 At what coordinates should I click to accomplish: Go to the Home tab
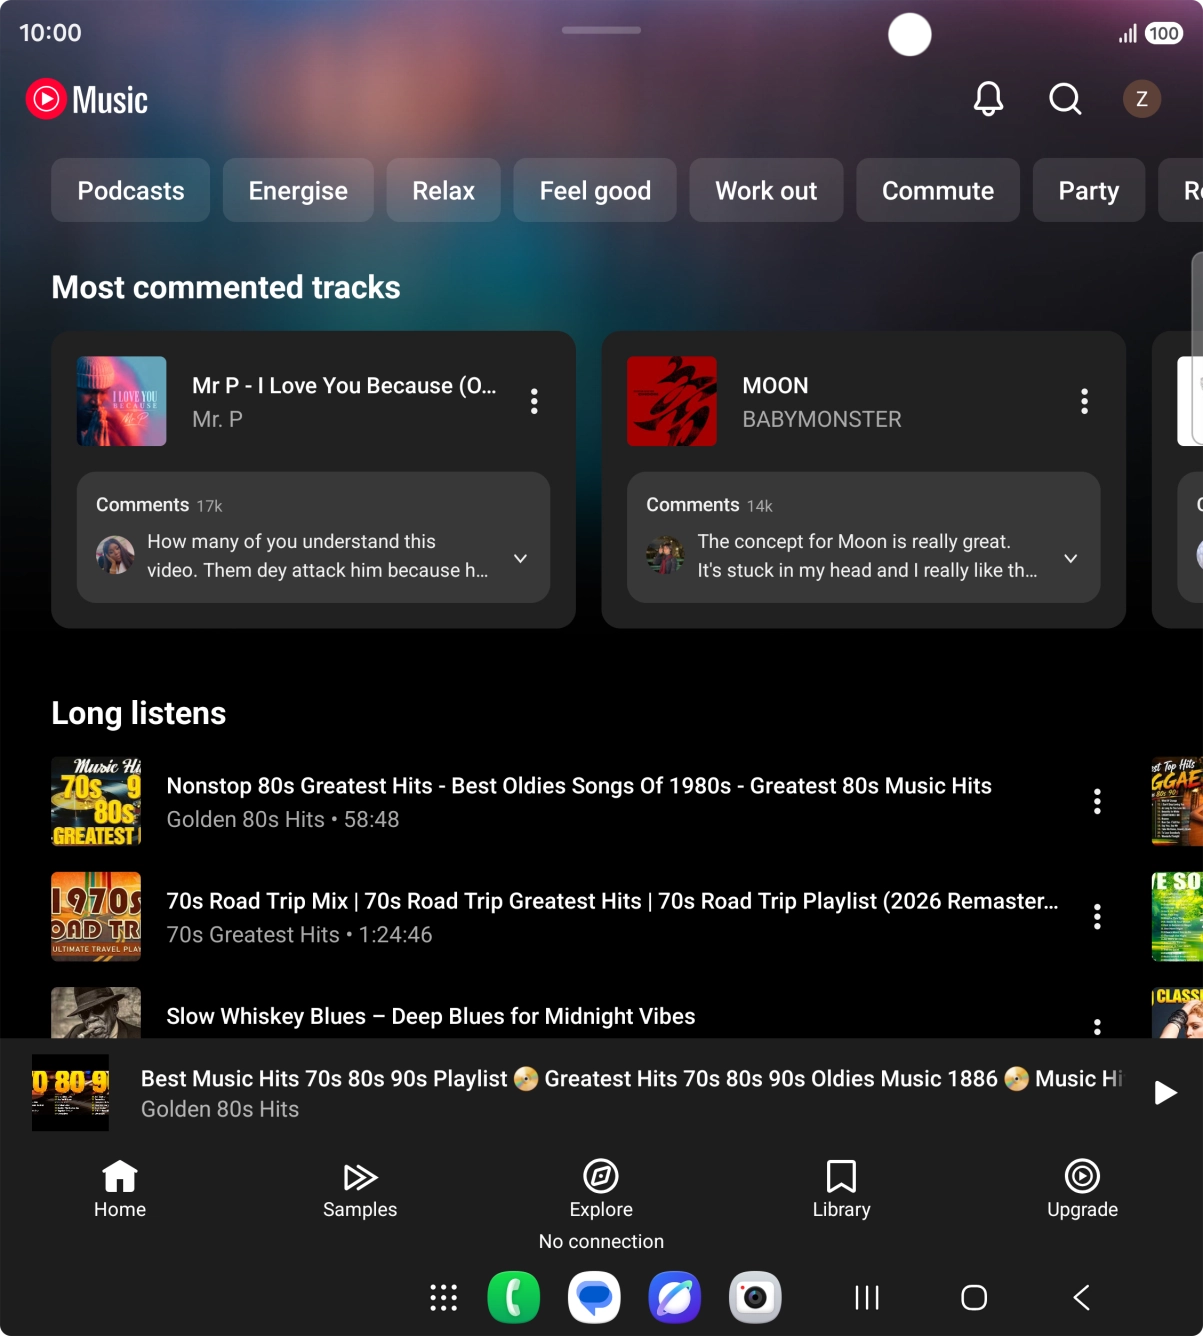(x=120, y=1189)
